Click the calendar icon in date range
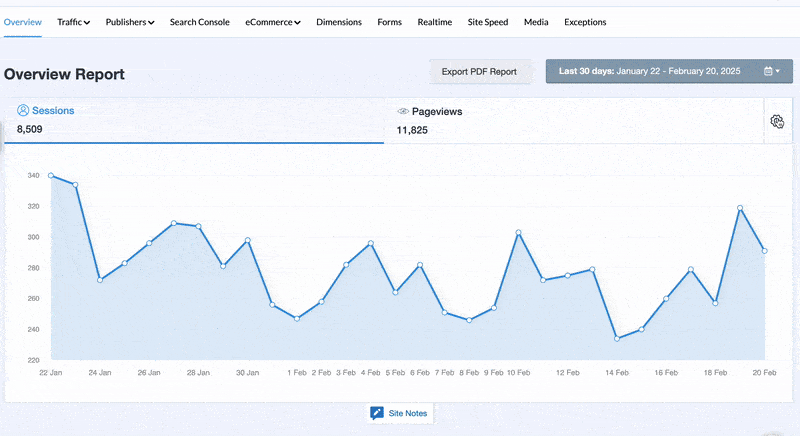The width and height of the screenshot is (800, 436). tap(768, 72)
